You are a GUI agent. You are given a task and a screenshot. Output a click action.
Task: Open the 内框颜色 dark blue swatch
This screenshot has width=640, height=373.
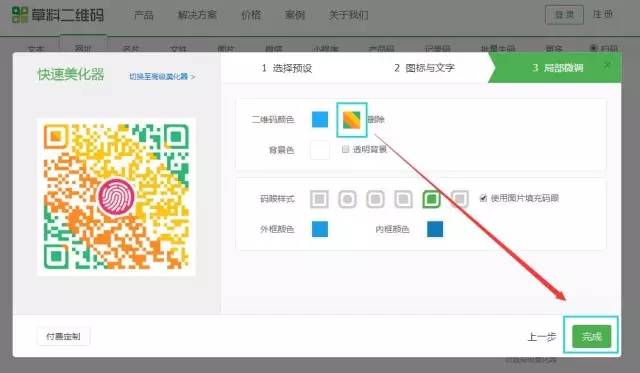(x=435, y=229)
